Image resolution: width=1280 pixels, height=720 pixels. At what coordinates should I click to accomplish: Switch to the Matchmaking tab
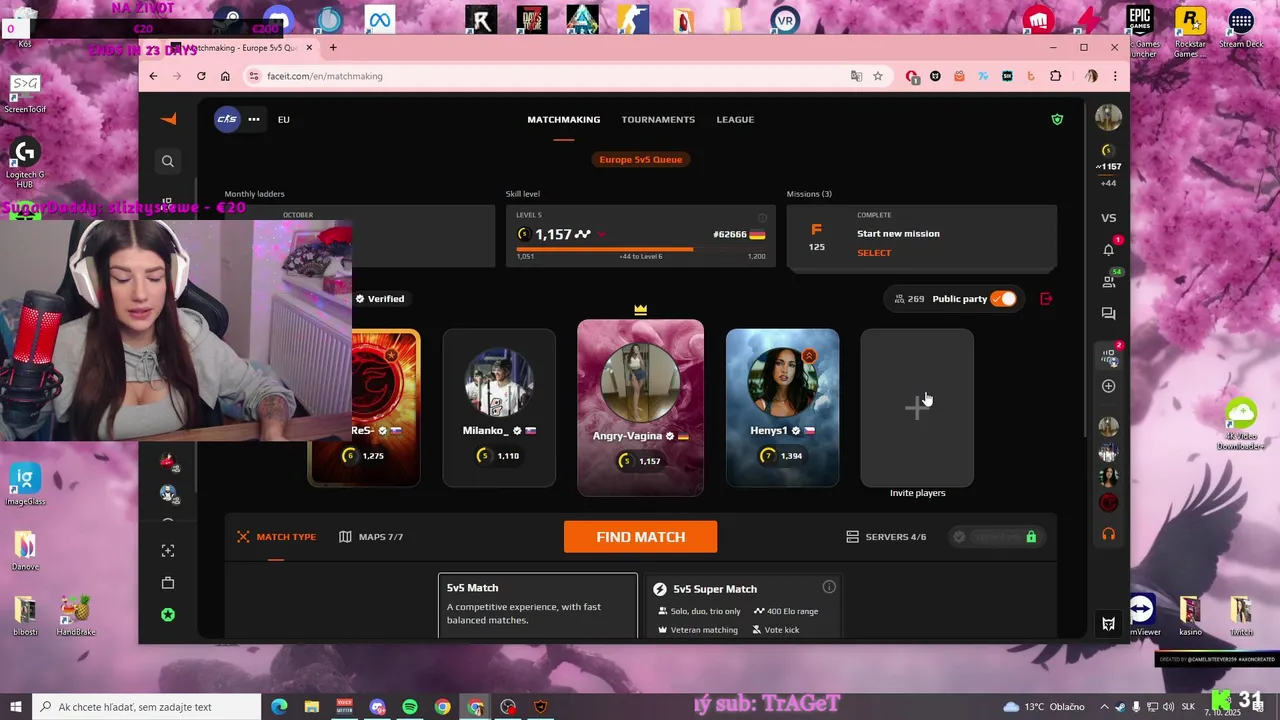pyautogui.click(x=564, y=119)
